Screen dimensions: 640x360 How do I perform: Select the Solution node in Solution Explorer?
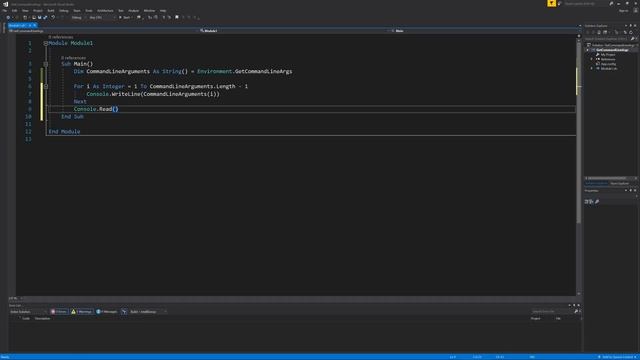click(611, 45)
